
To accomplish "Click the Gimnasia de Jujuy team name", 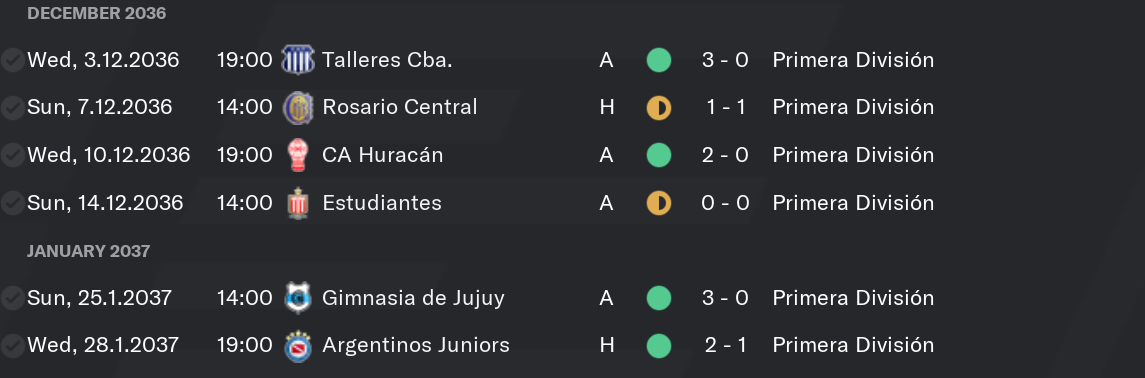I will point(413,298).
